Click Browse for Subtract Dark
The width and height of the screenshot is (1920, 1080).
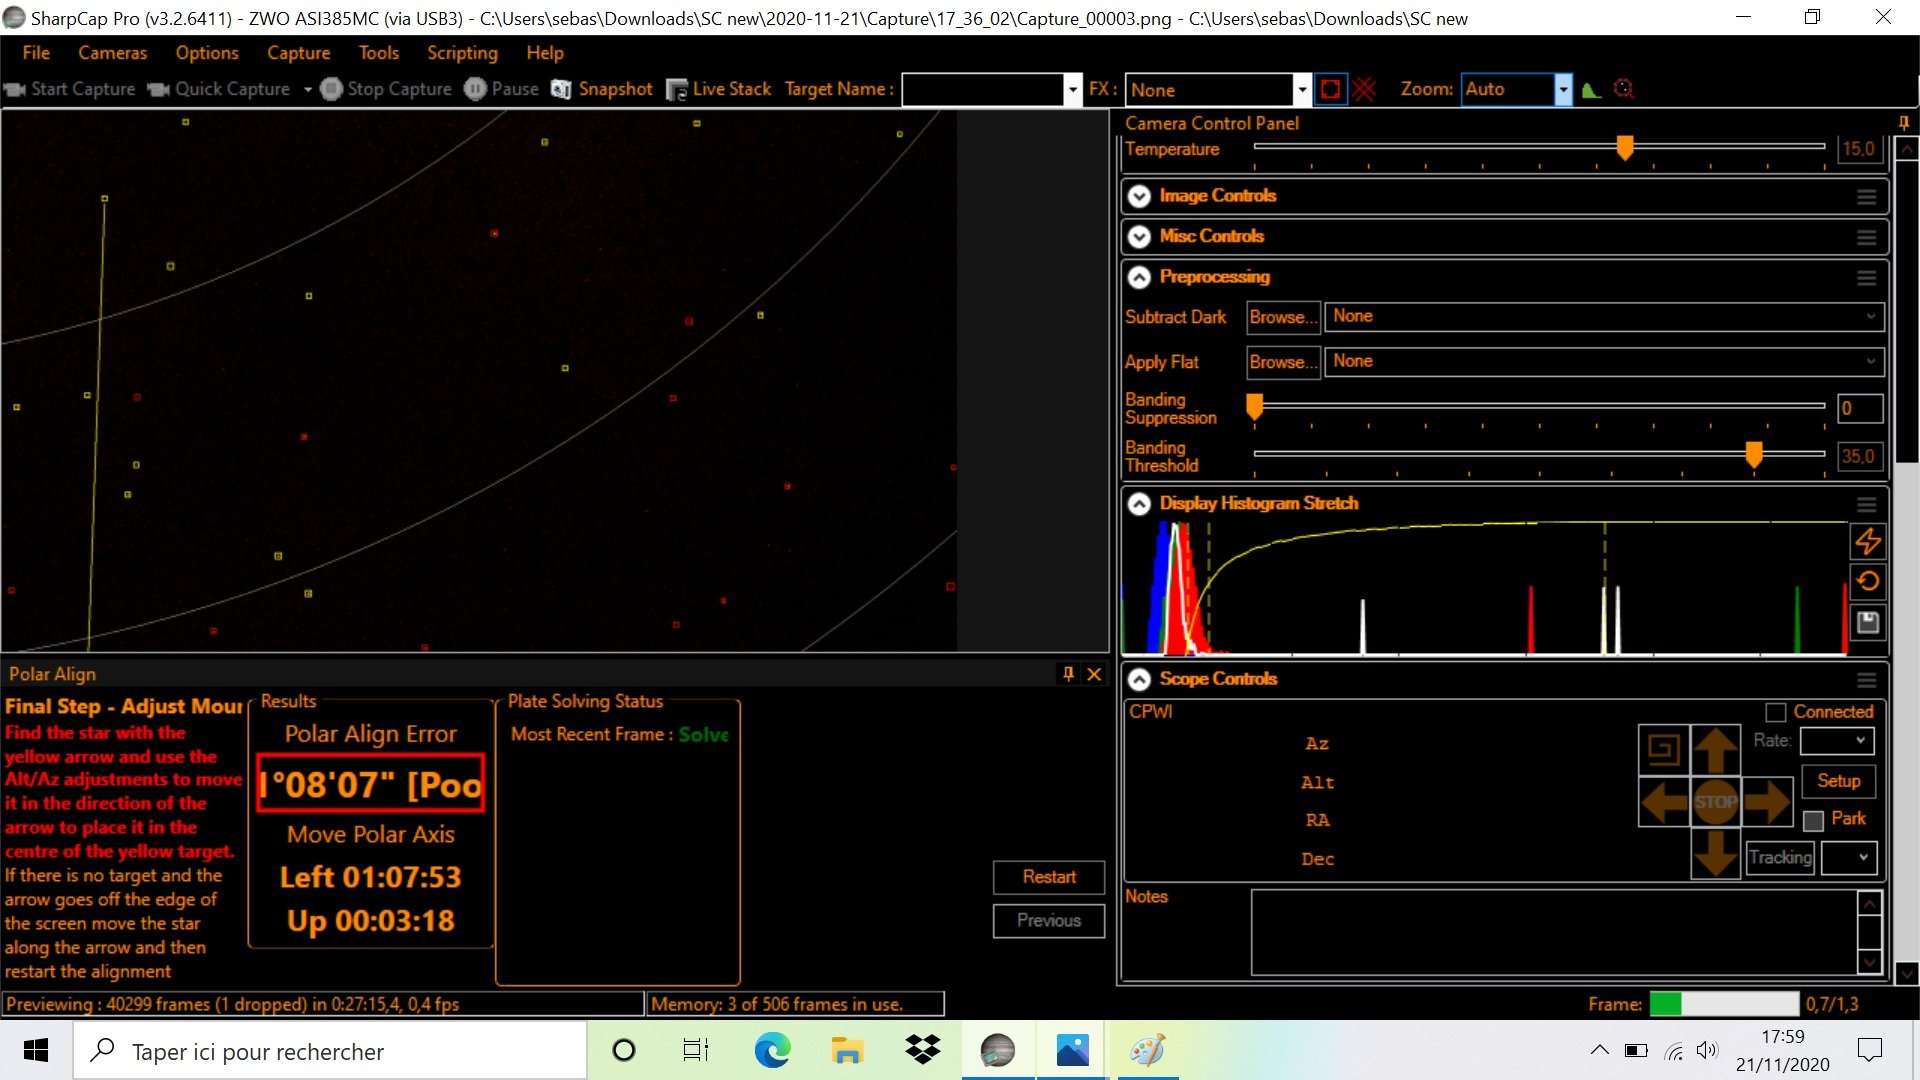(1284, 317)
